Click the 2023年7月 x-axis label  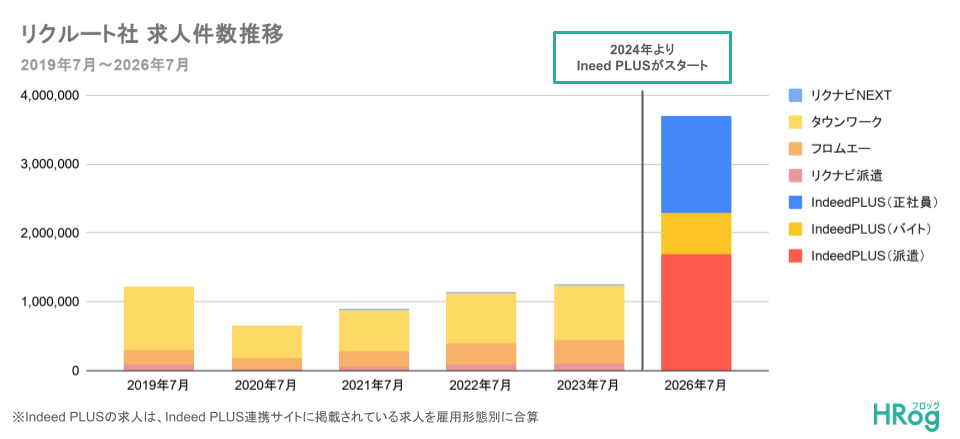point(588,386)
